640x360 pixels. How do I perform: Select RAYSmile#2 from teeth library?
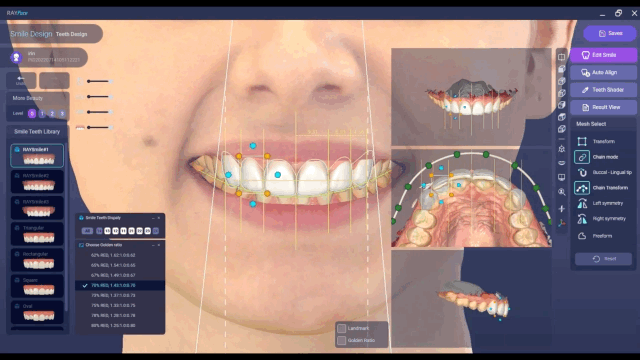(x=37, y=182)
